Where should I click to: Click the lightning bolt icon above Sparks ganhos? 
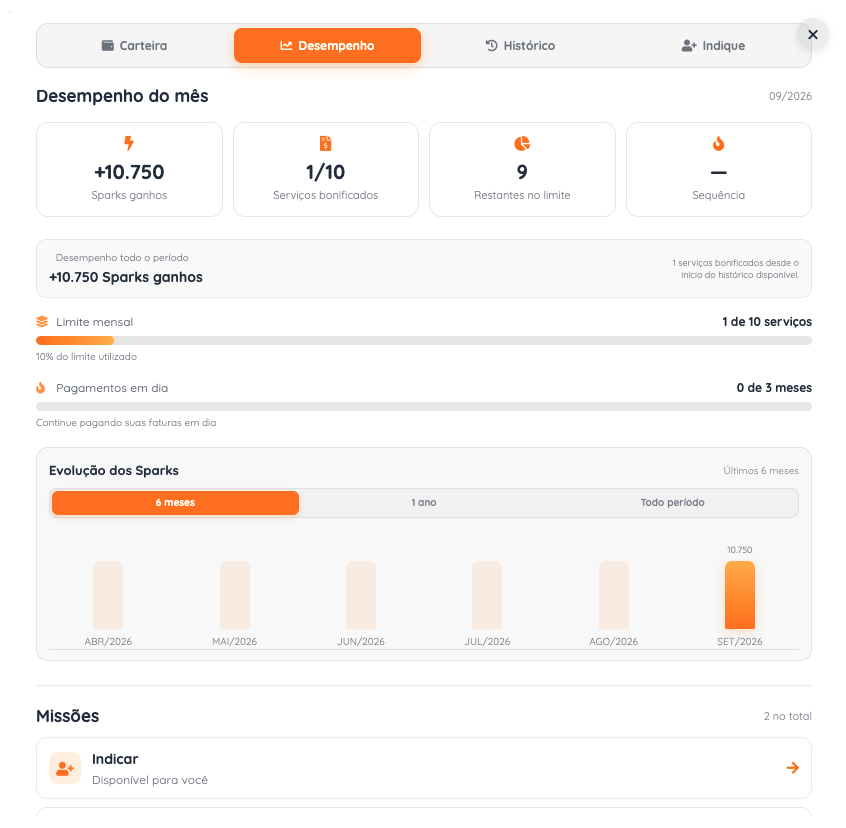click(x=129, y=143)
